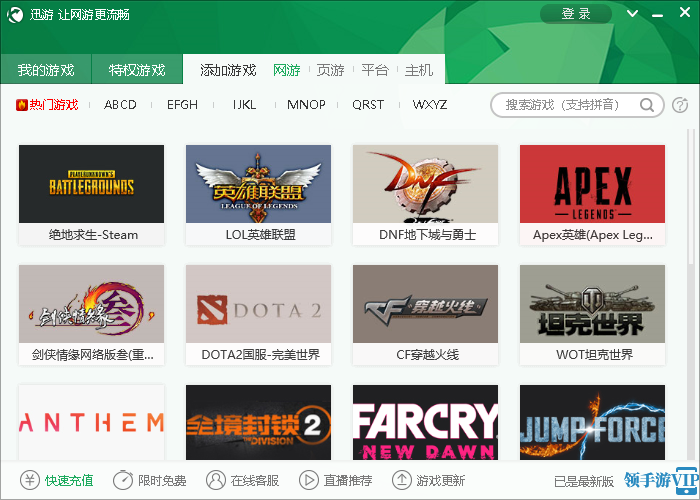Select the Jump Force thumbnail
Image resolution: width=700 pixels, height=500 pixels.
pos(592,422)
